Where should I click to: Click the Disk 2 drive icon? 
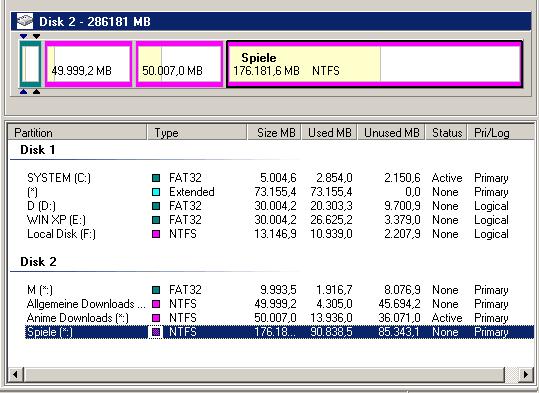25,21
